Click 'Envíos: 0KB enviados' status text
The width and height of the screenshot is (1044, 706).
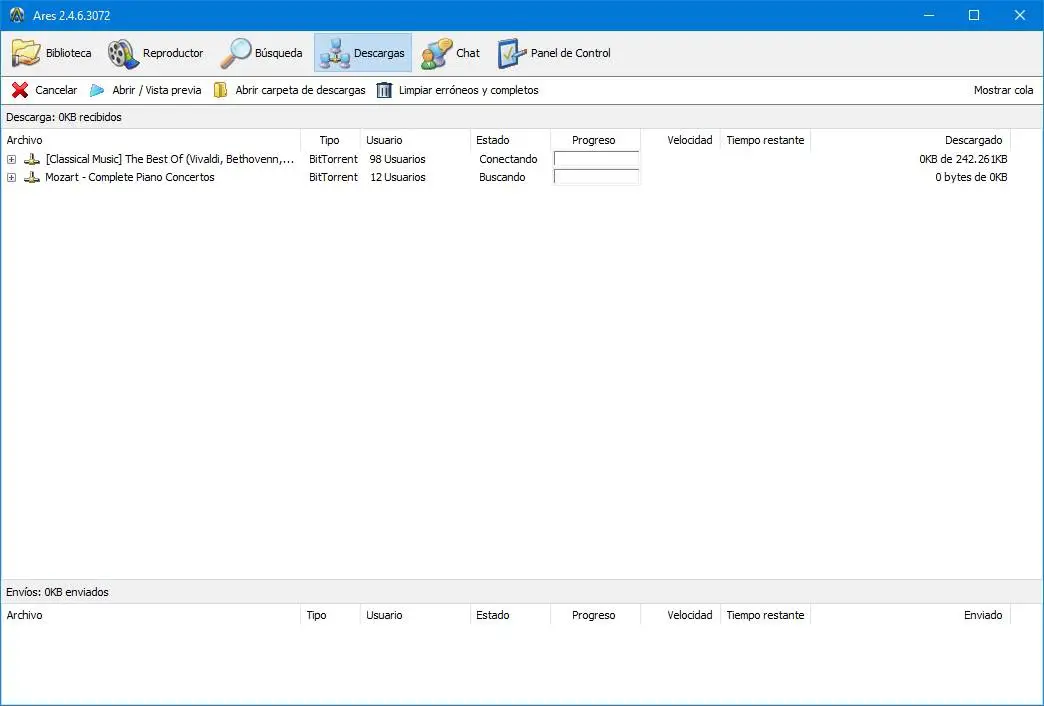(x=57, y=592)
